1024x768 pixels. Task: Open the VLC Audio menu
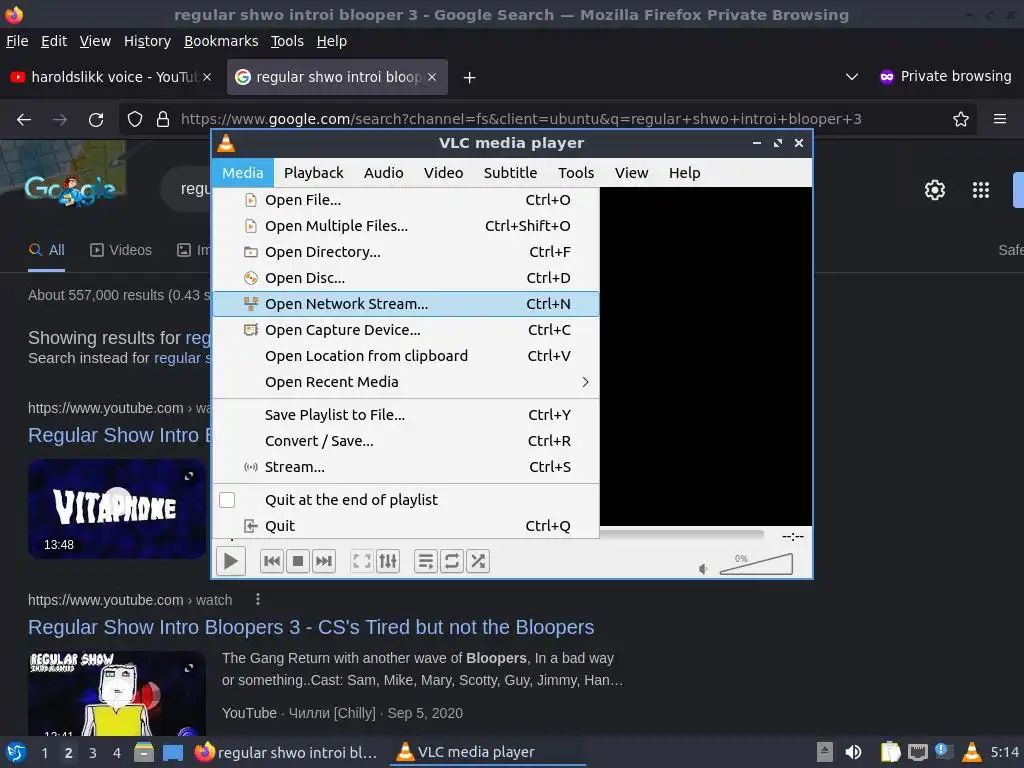point(383,172)
